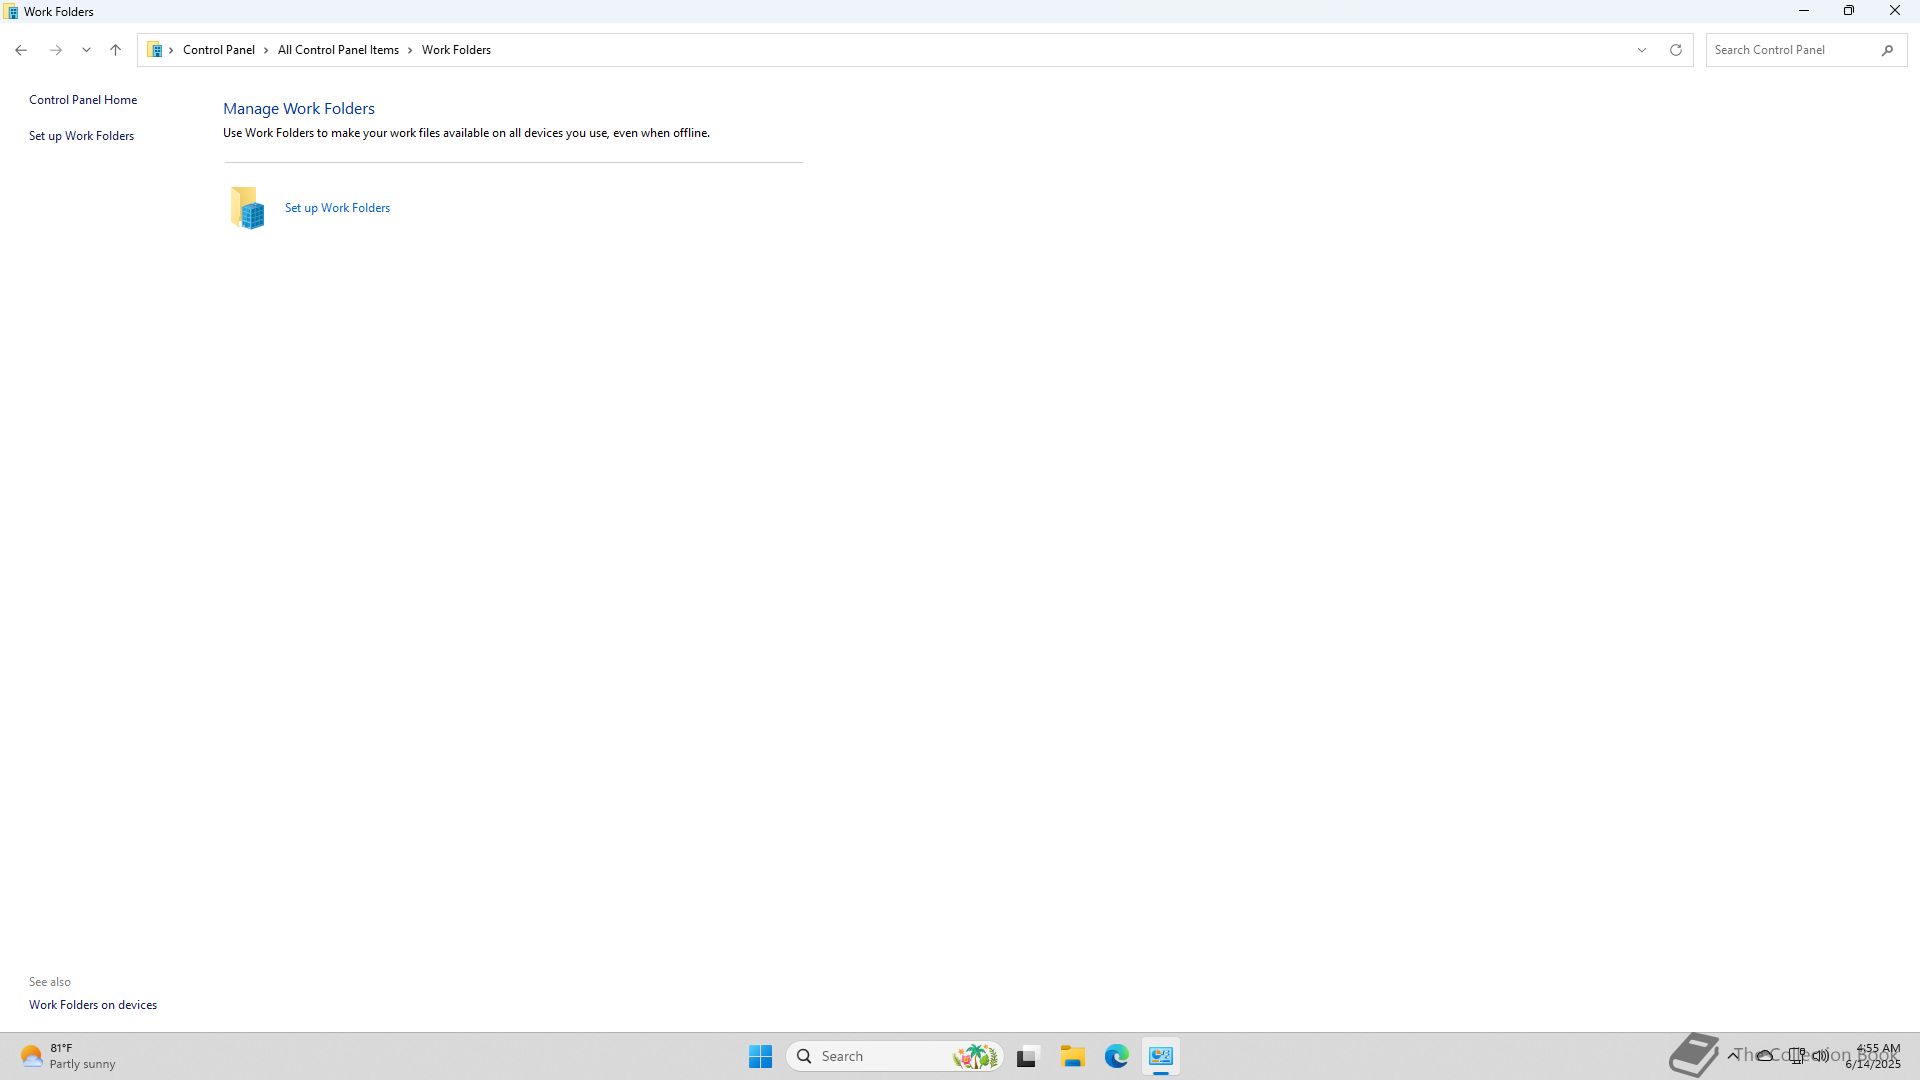Click the Work Folders folder icon
This screenshot has width=1920, height=1080.
247,208
